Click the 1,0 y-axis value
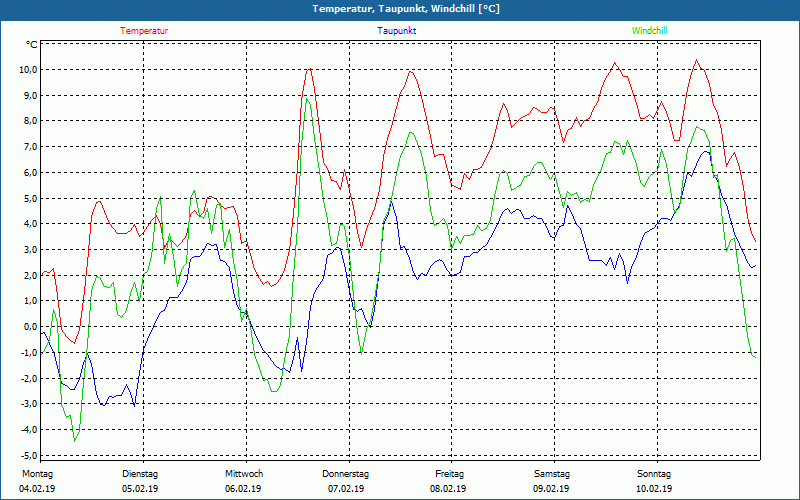Screen dimensions: 800x500 pyautogui.click(x=30, y=301)
